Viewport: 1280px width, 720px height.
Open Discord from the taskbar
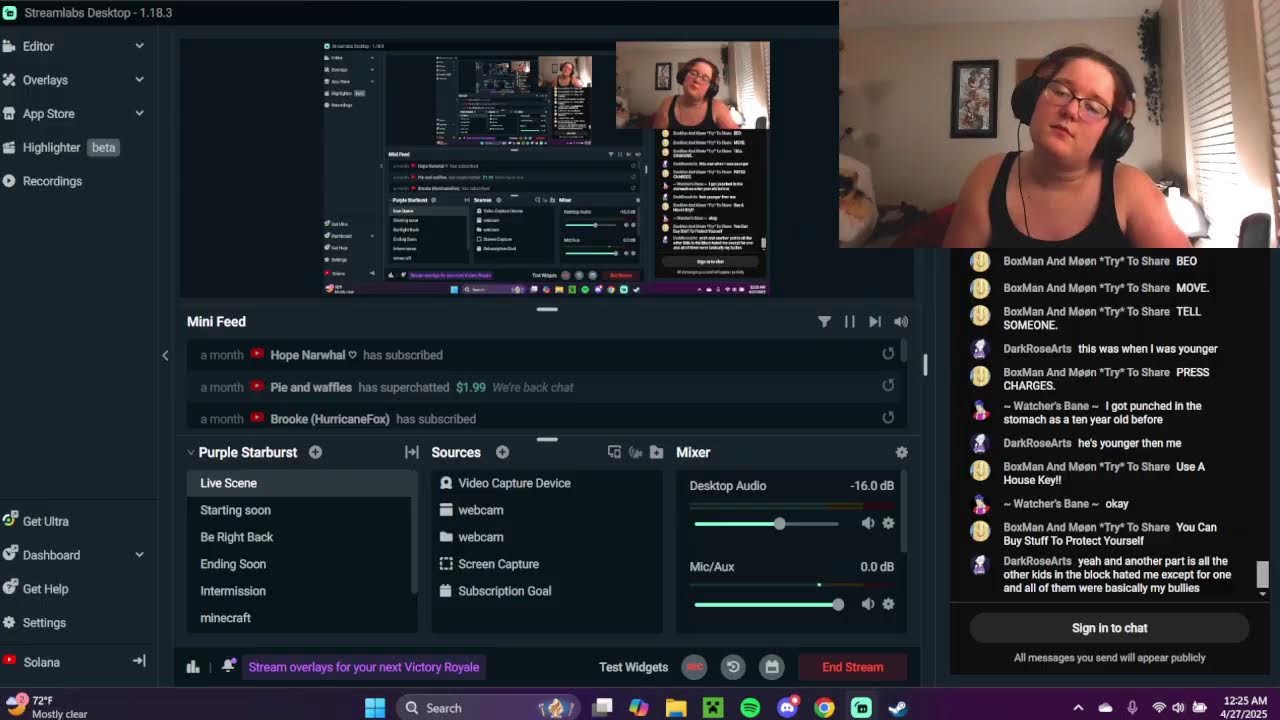click(787, 708)
